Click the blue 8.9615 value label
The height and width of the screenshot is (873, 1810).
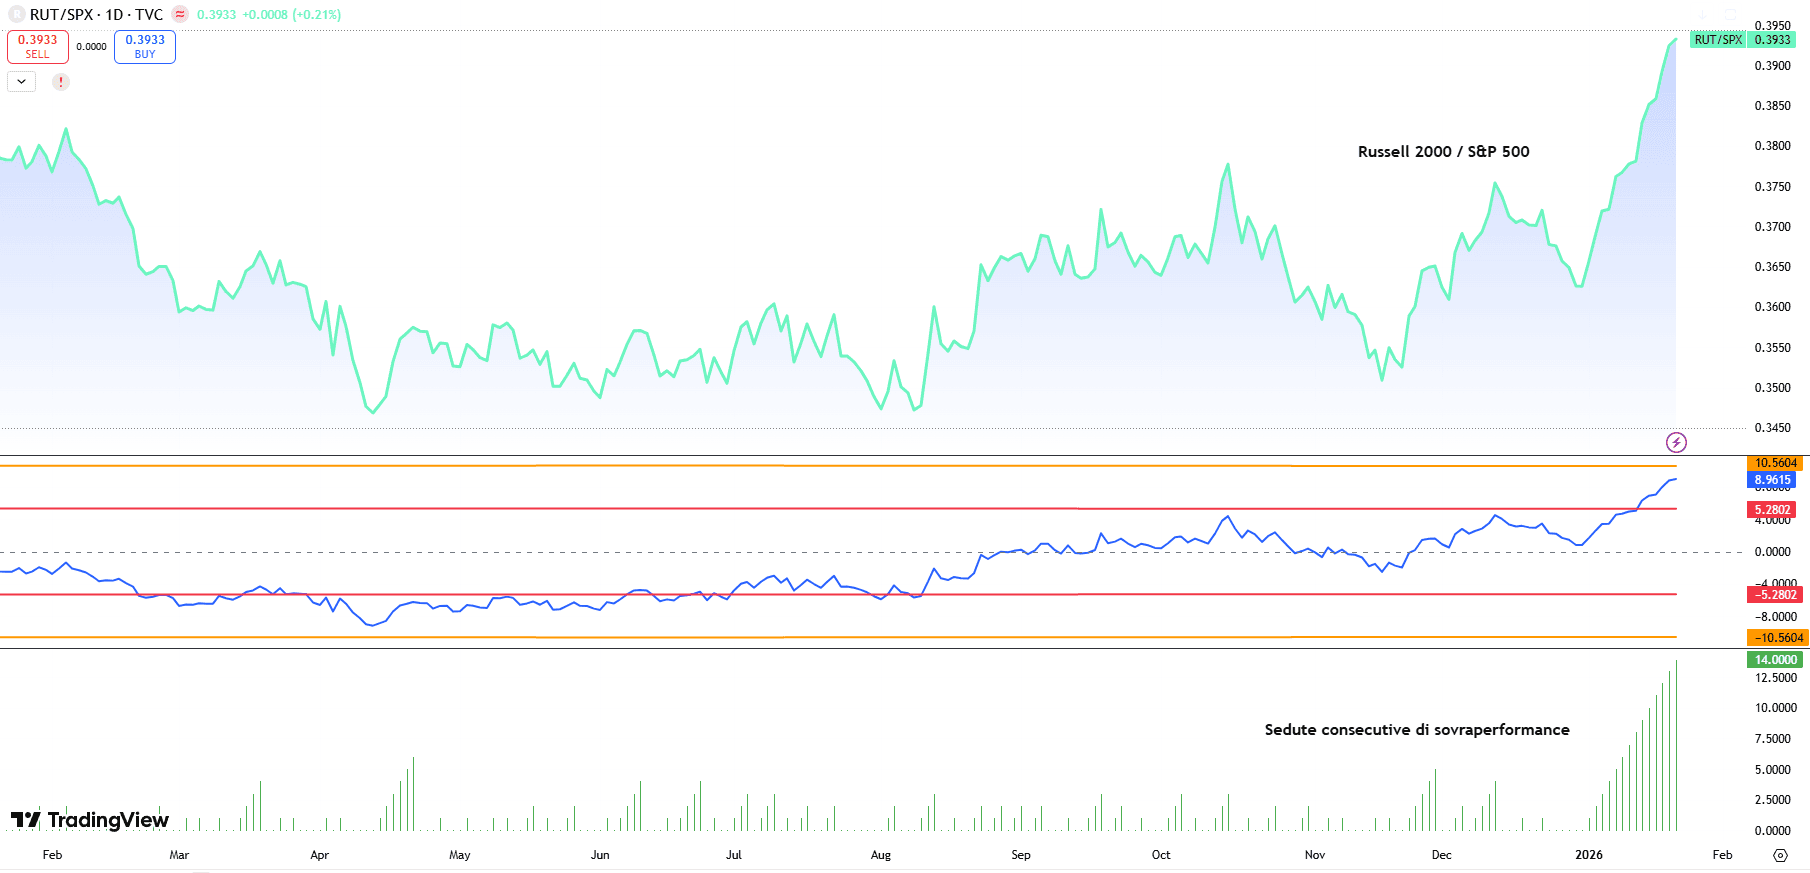pos(1772,480)
